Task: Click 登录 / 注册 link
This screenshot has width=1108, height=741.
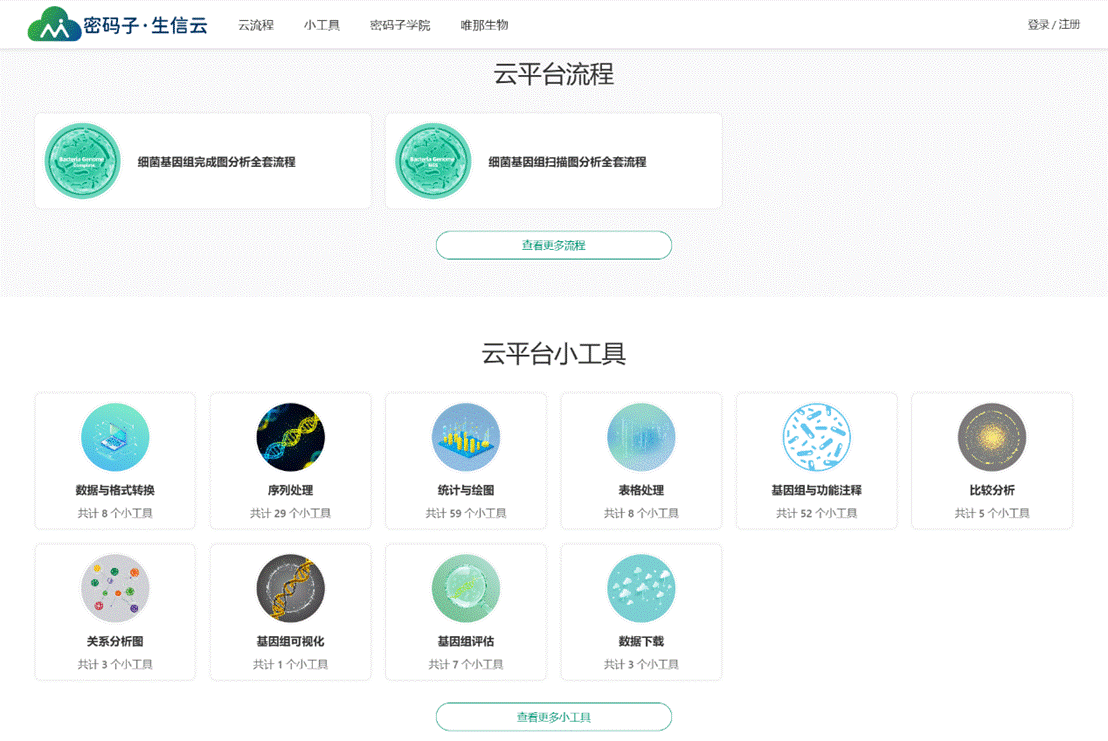Action: click(1054, 24)
